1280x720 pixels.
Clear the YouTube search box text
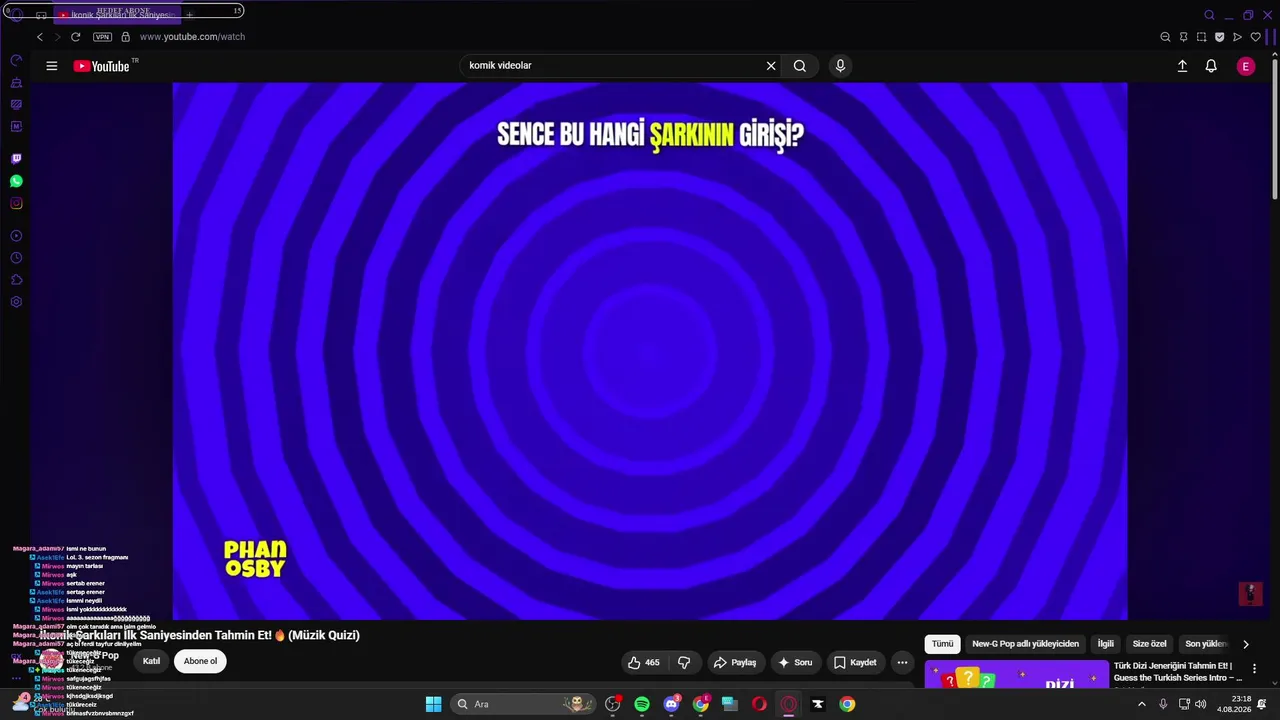[771, 66]
